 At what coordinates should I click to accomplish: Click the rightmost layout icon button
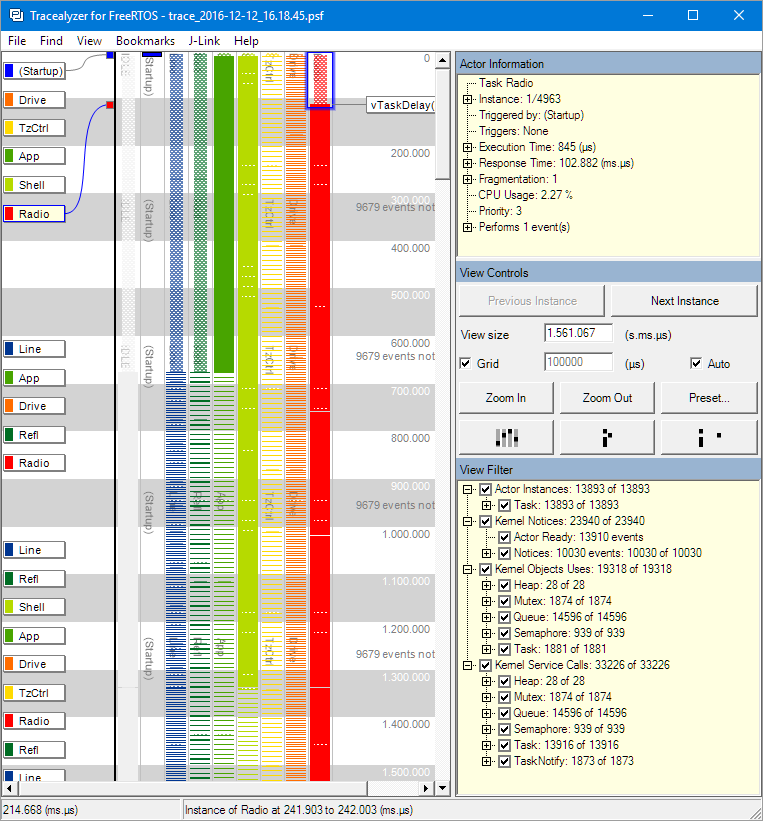click(709, 437)
